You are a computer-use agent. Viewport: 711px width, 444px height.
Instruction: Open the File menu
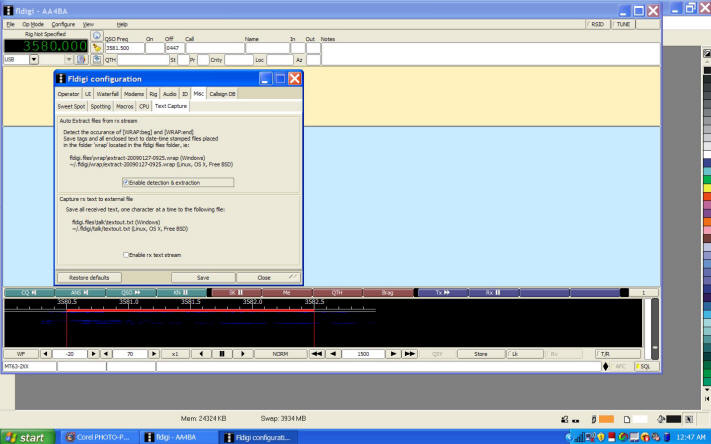(10, 24)
